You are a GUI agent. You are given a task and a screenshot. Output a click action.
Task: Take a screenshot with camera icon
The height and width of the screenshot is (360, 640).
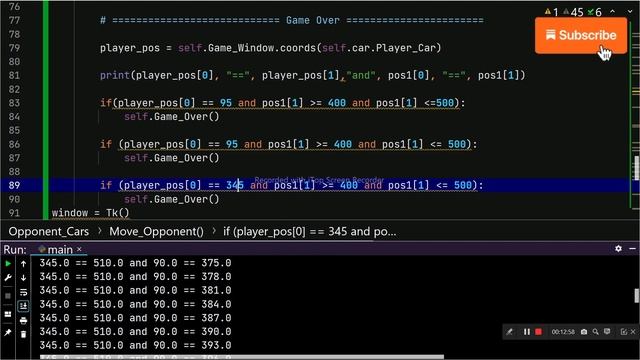[584, 332]
